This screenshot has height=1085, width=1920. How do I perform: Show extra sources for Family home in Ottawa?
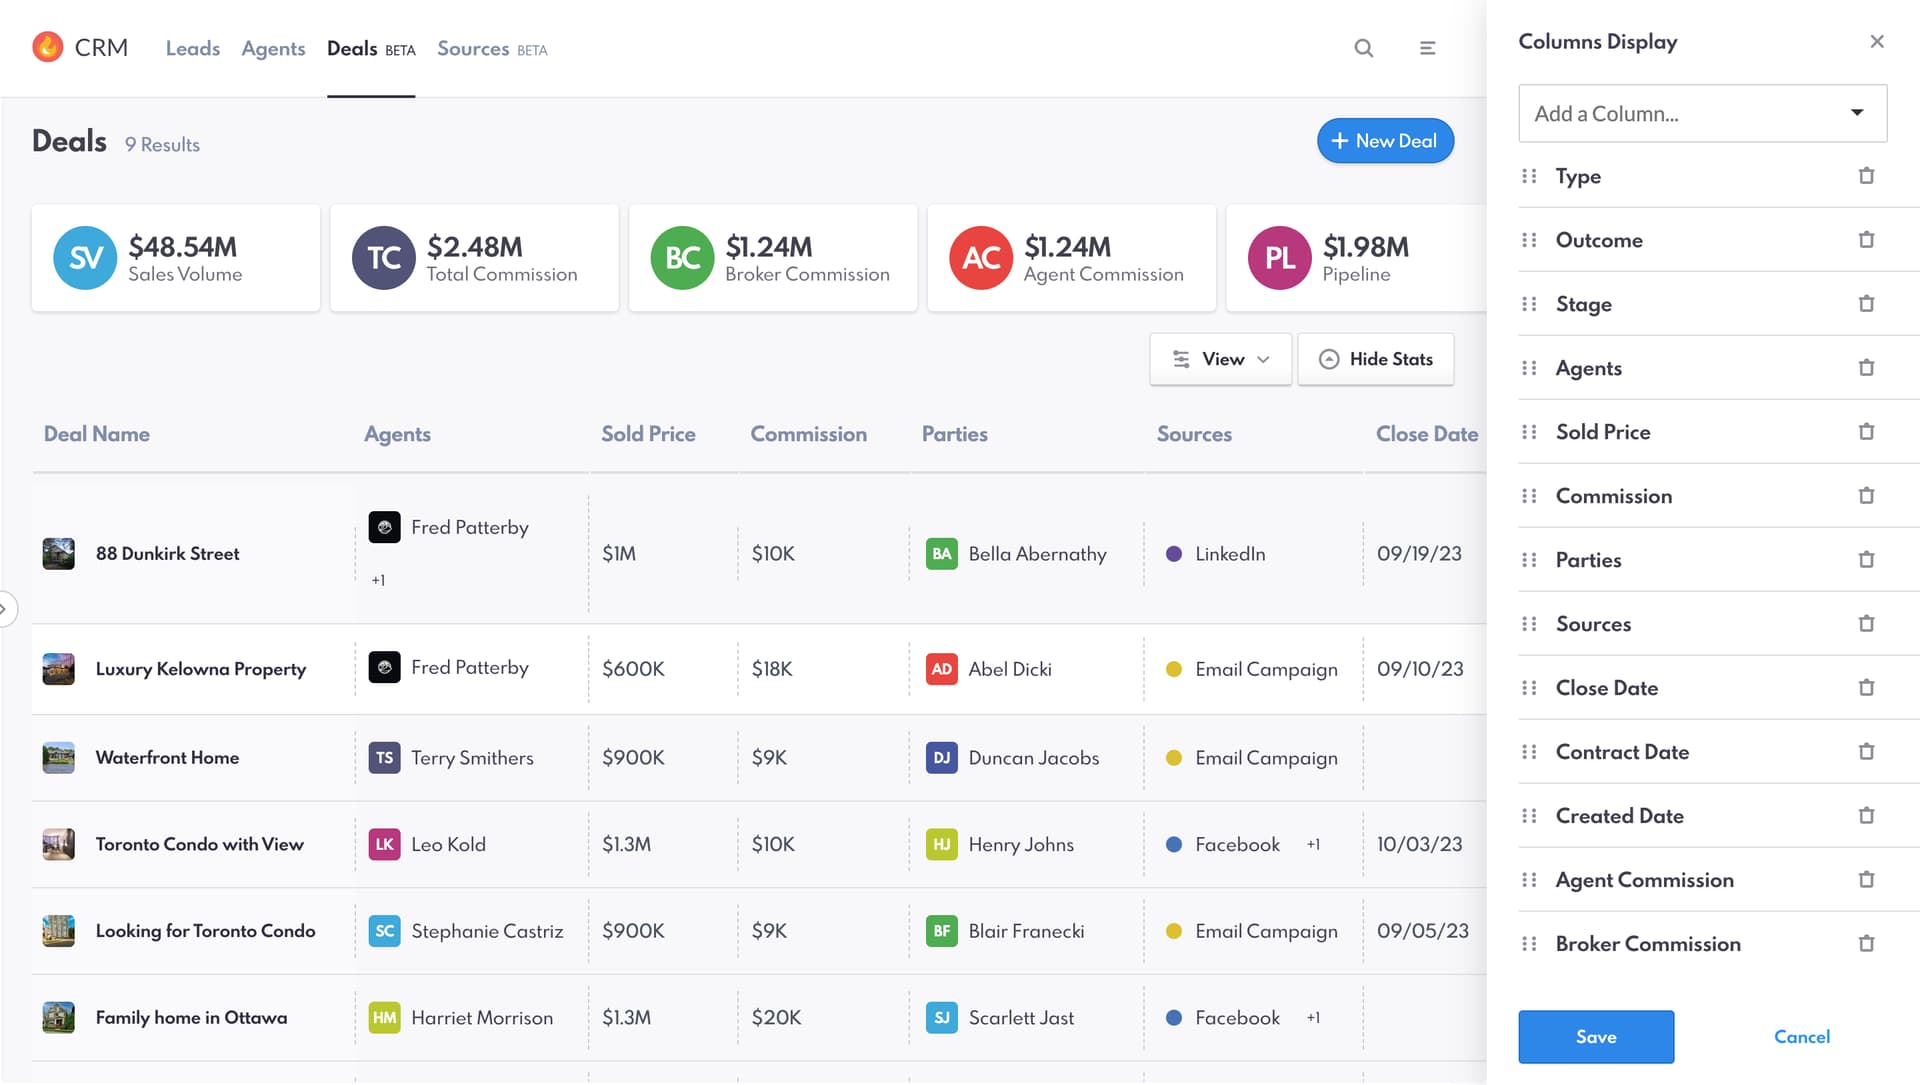pos(1313,1017)
